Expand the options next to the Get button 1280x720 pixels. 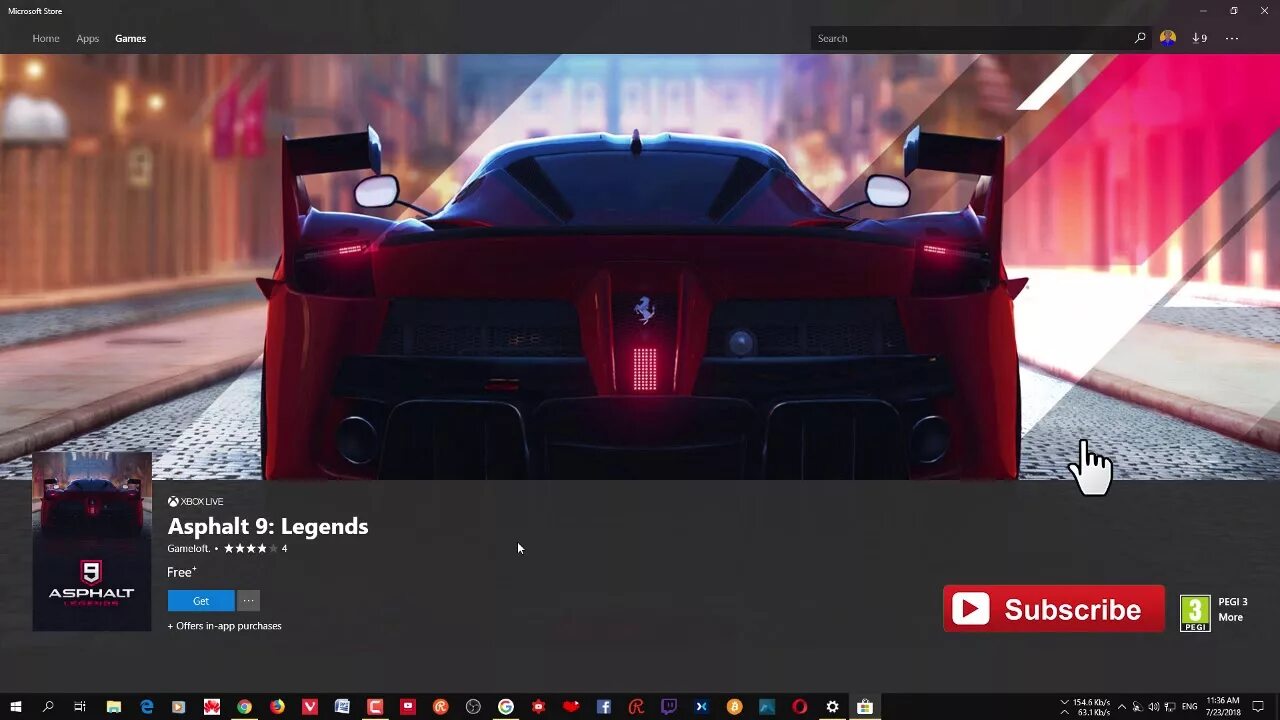tap(247, 600)
